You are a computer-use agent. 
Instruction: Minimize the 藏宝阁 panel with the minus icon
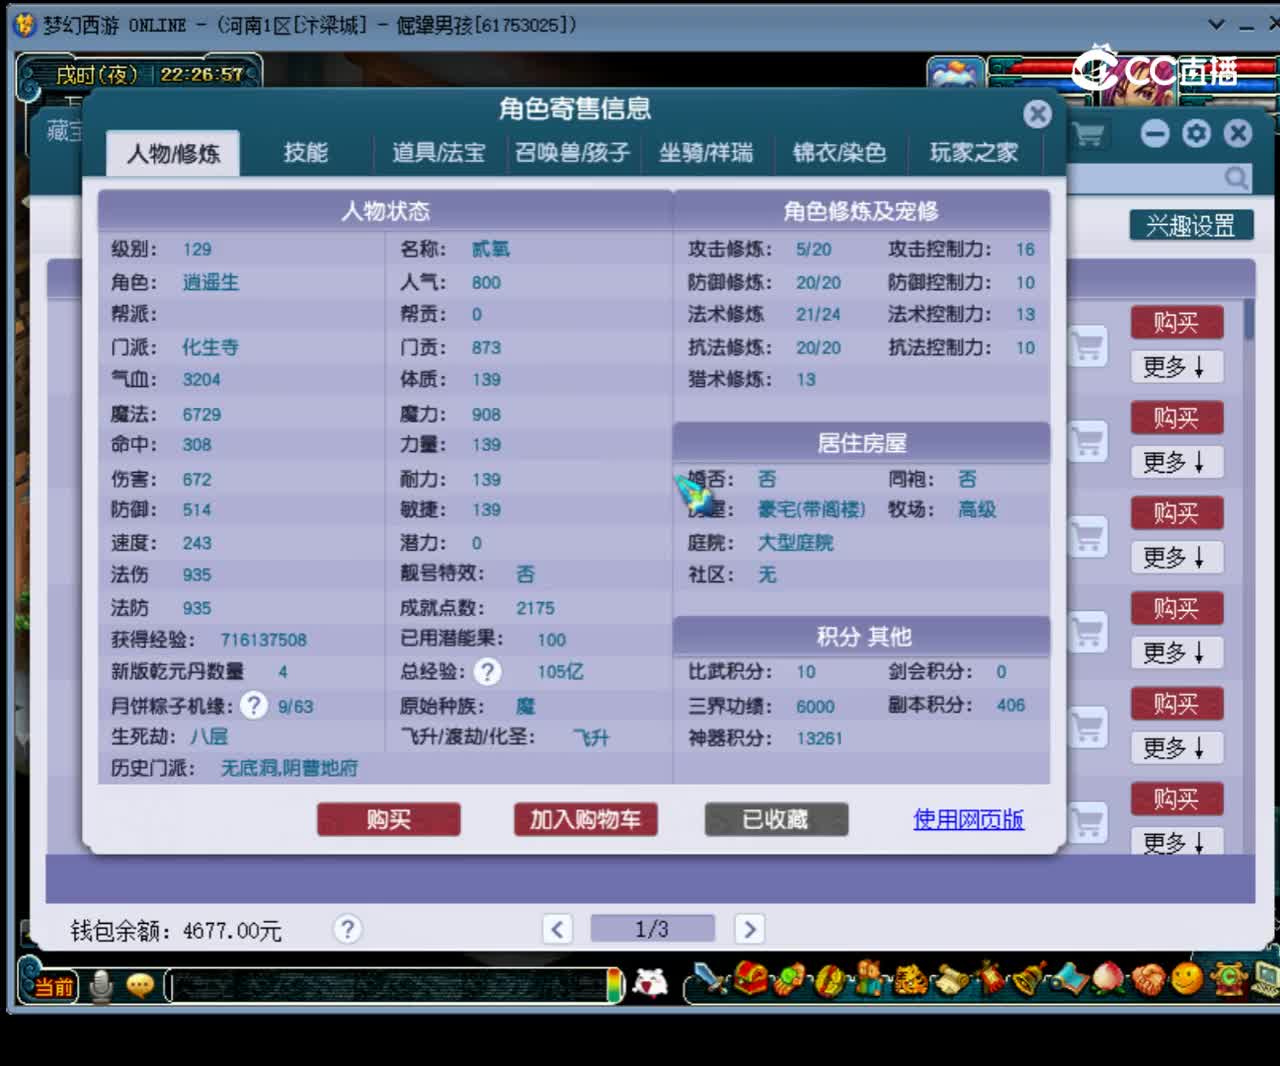point(1155,133)
